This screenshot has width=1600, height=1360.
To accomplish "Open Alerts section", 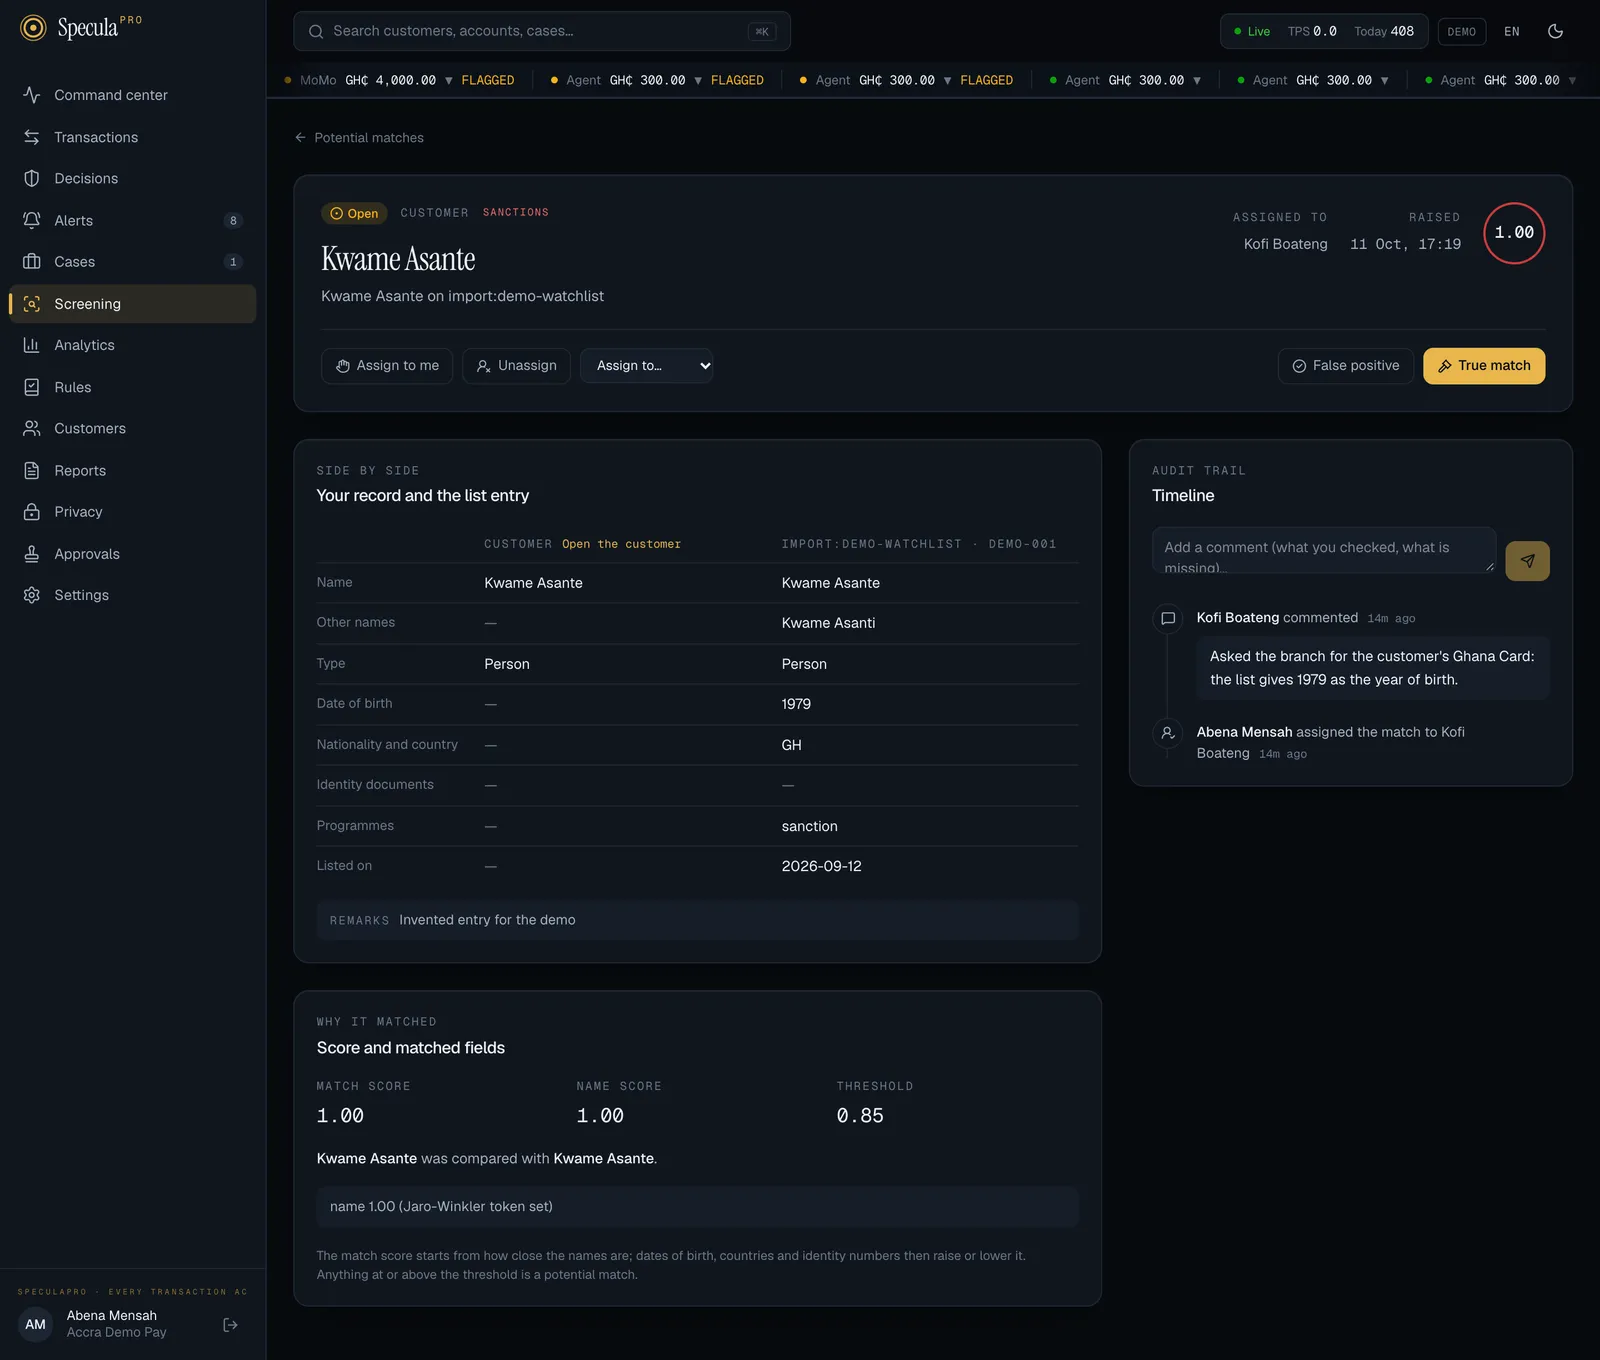I will 132,220.
